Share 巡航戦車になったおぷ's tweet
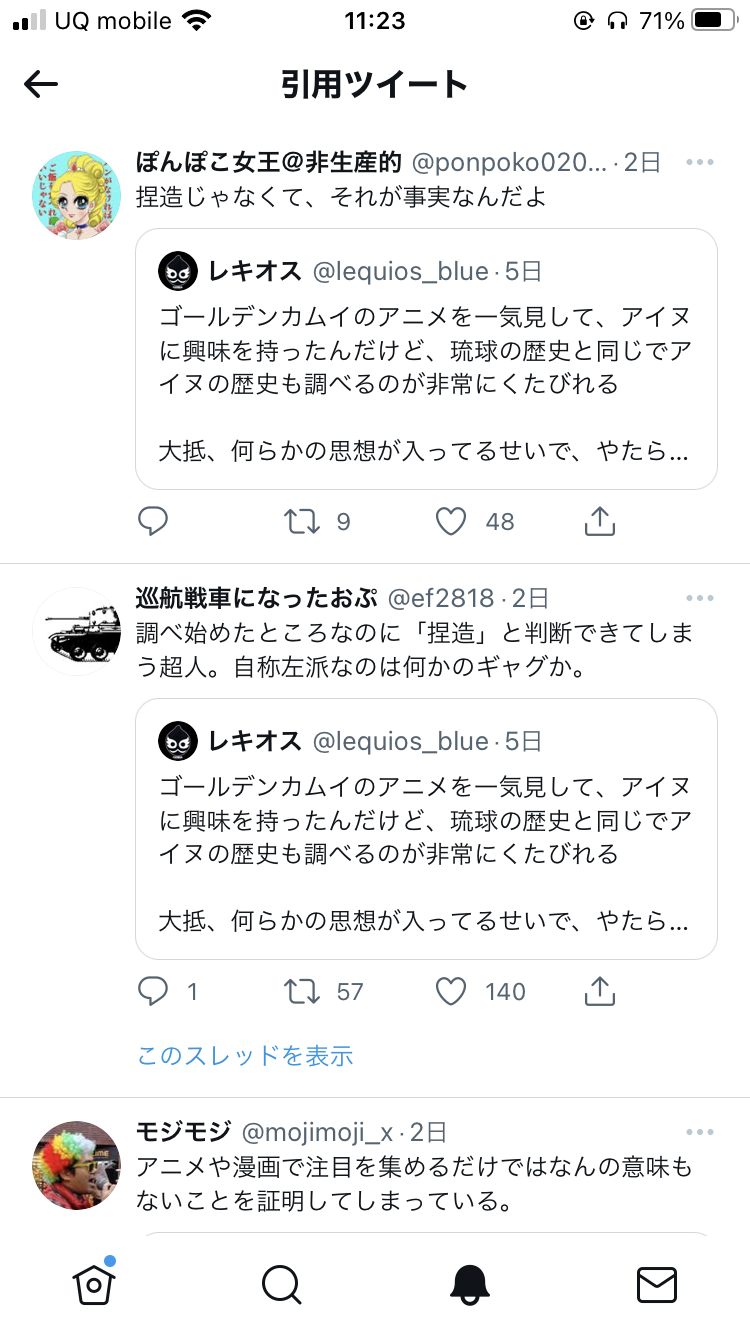Image resolution: width=750 pixels, height=1334 pixels. point(599,991)
